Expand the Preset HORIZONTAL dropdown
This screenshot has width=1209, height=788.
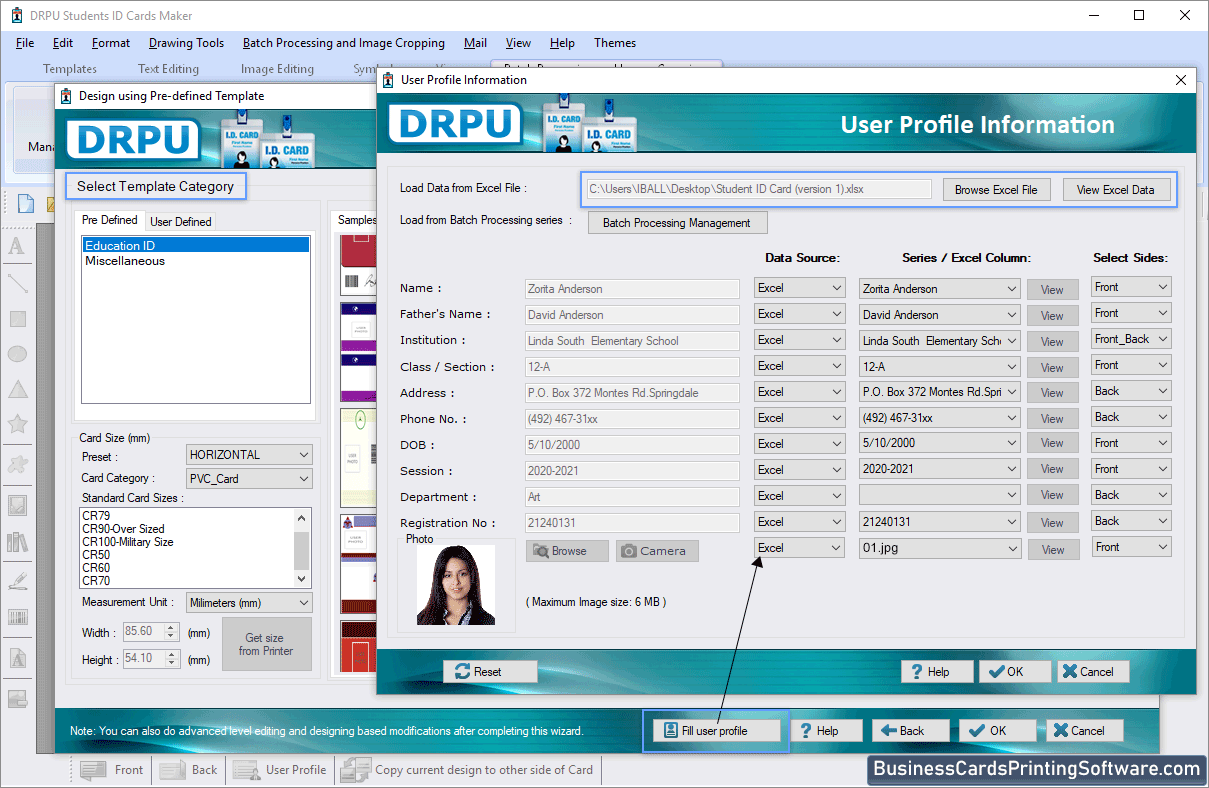pyautogui.click(x=249, y=455)
